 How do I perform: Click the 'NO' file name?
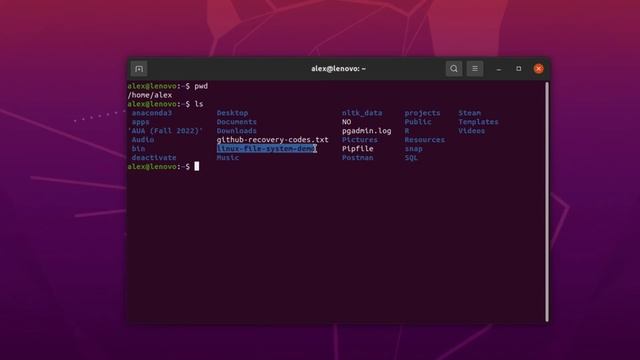[x=347, y=122]
